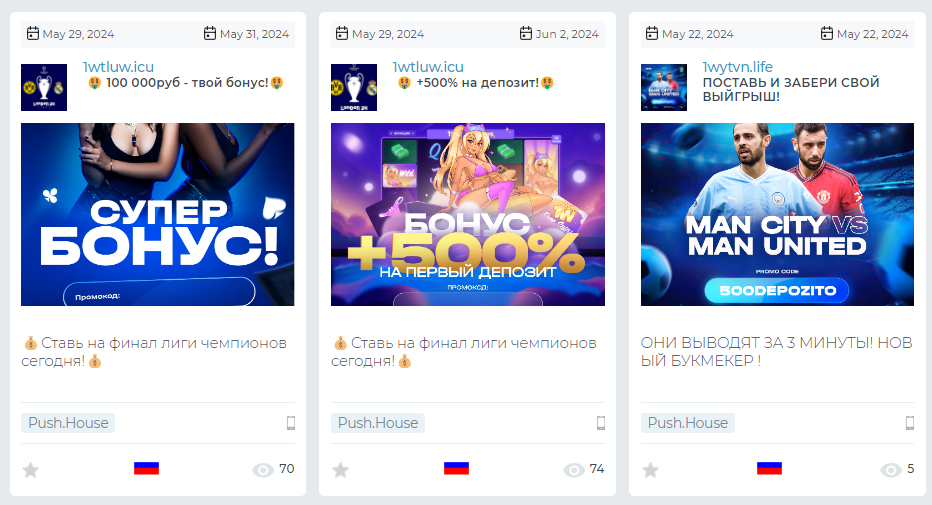Select the Push.House tag on the third card

688,422
